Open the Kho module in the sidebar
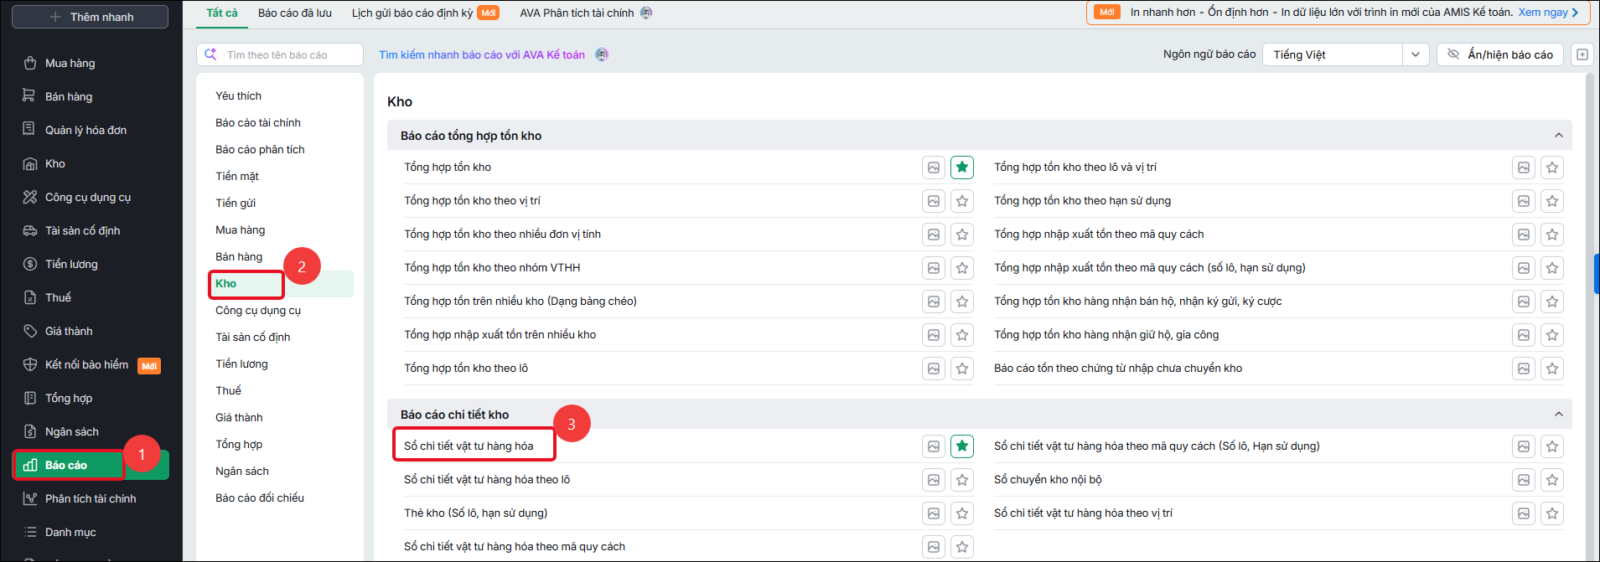Viewport: 1600px width, 562px height. tap(55, 164)
